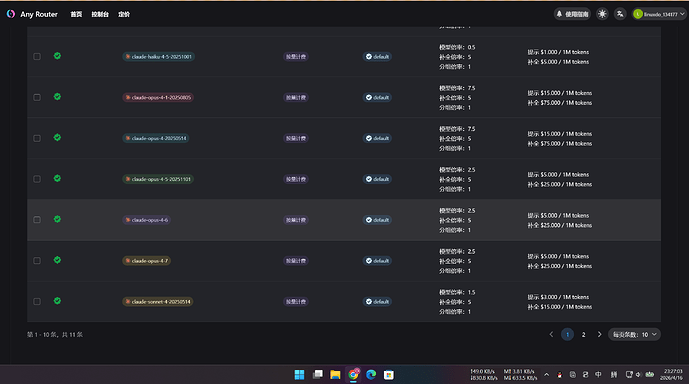
Task: Click price text $1.000 / 1M tokens
Action: tap(565, 52)
